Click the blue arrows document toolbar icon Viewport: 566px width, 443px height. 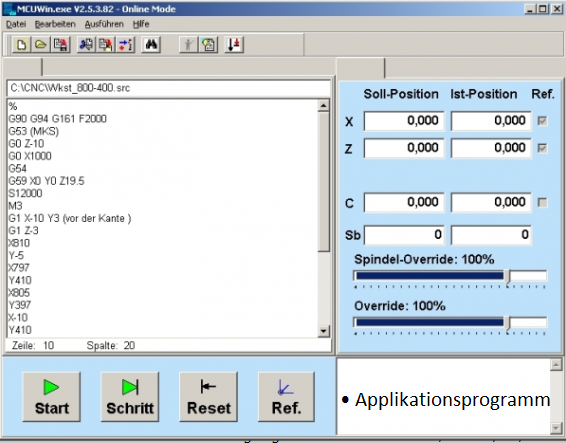(86, 45)
